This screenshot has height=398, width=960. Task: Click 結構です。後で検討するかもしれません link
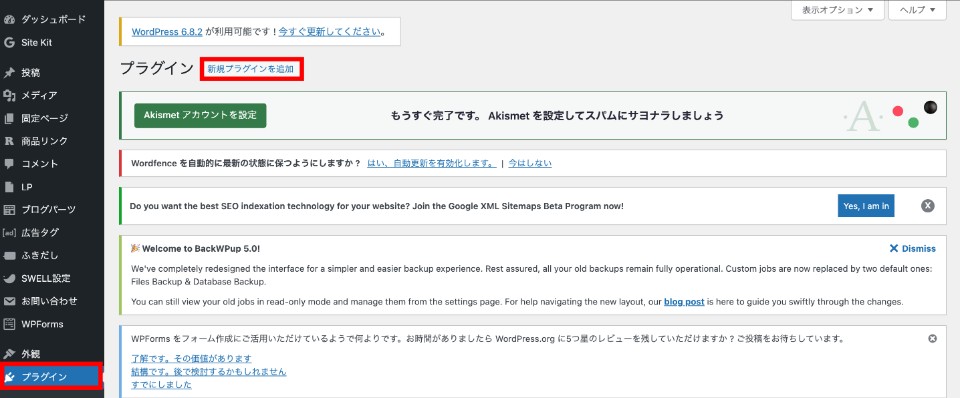(x=209, y=371)
